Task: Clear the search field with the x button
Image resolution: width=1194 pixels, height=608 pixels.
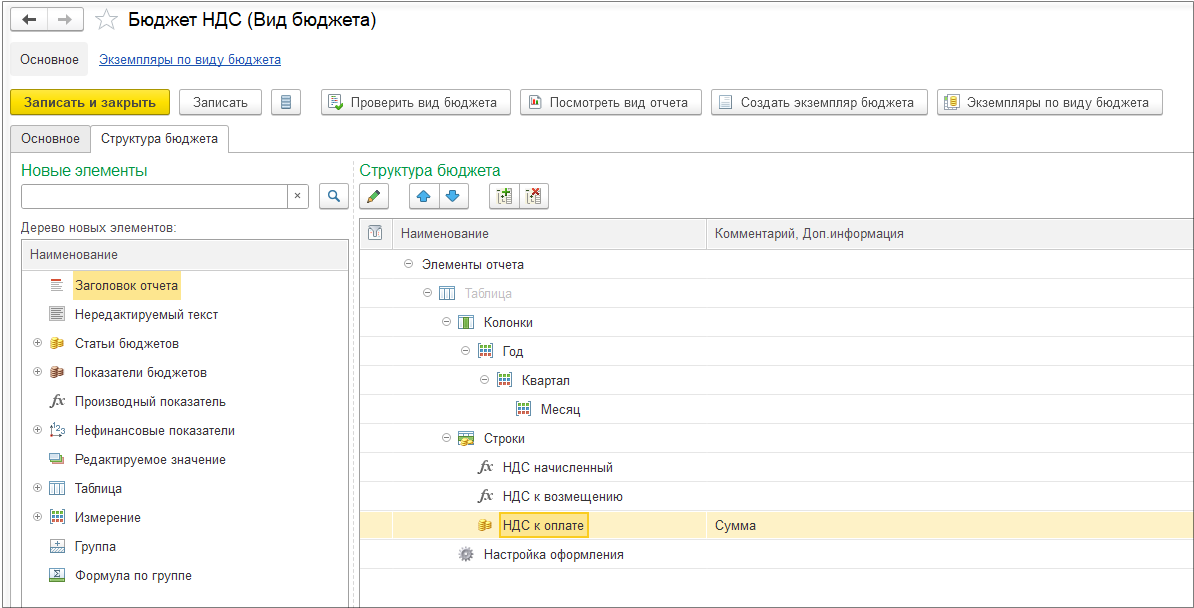Action: point(297,197)
